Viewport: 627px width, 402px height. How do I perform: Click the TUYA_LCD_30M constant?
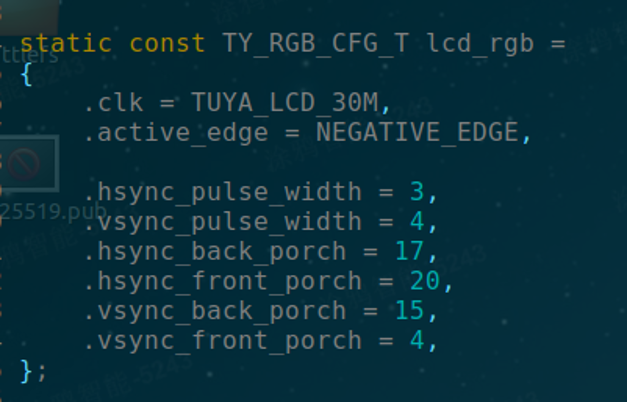click(x=285, y=103)
